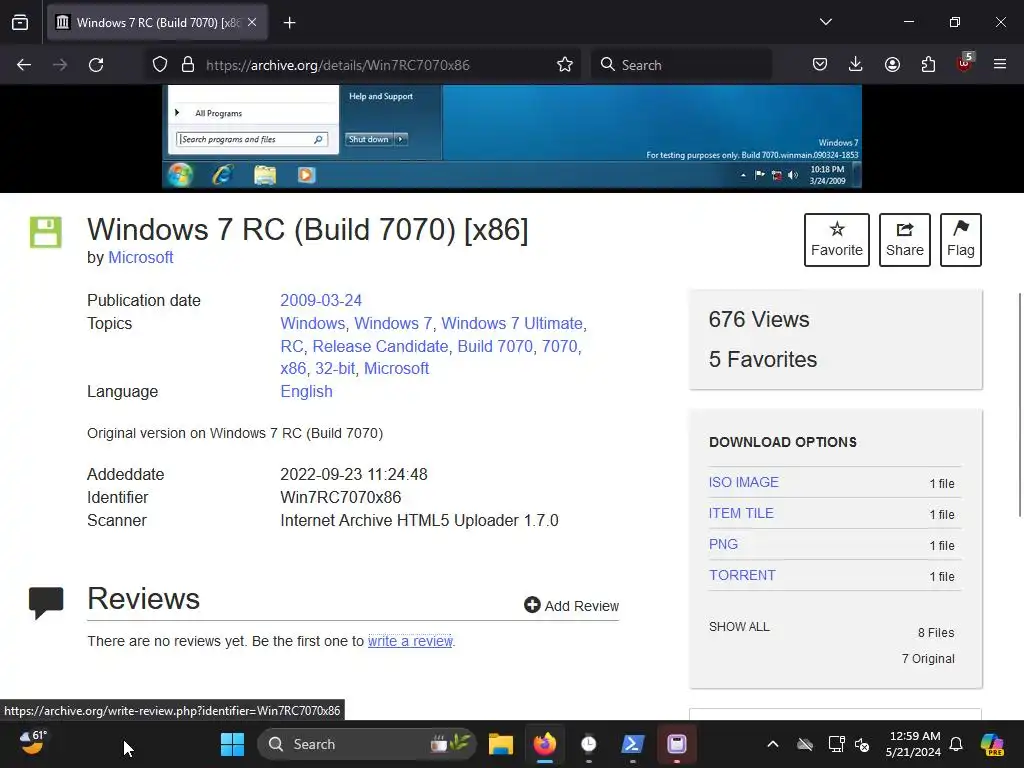Open the purple app on taskbar
The height and width of the screenshot is (768, 1024).
677,744
